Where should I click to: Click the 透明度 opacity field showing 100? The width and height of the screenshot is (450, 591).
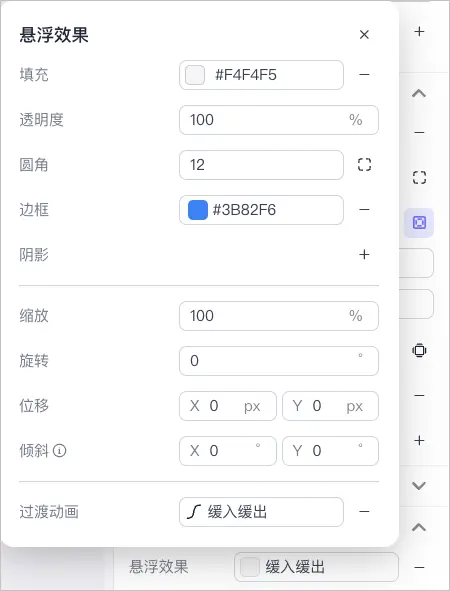[279, 120]
